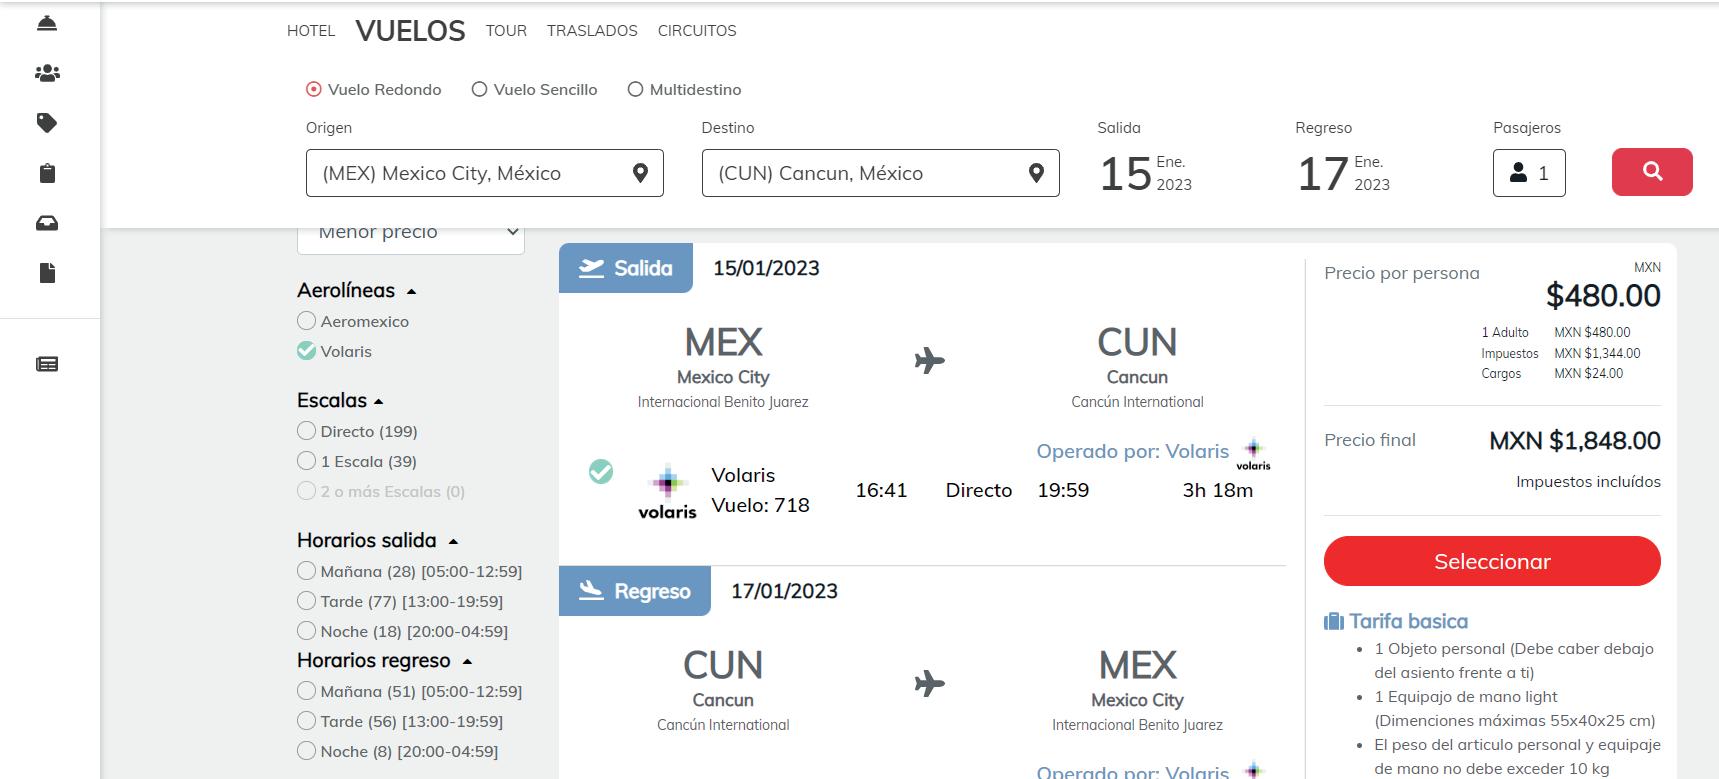
Task: Click the list card icon in sidebar
Action: (x=47, y=364)
